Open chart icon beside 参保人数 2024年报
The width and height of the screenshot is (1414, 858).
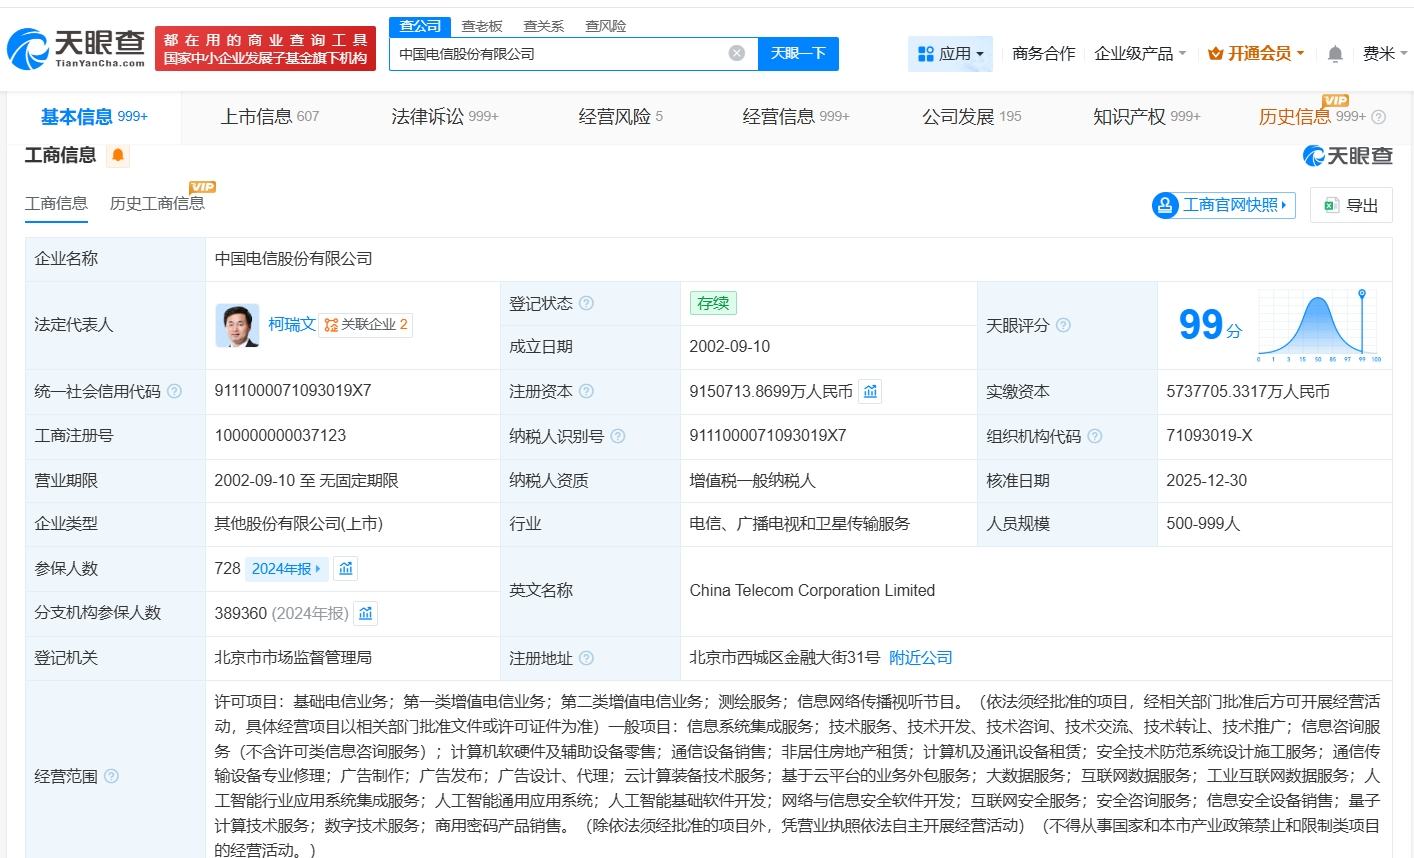[346, 569]
